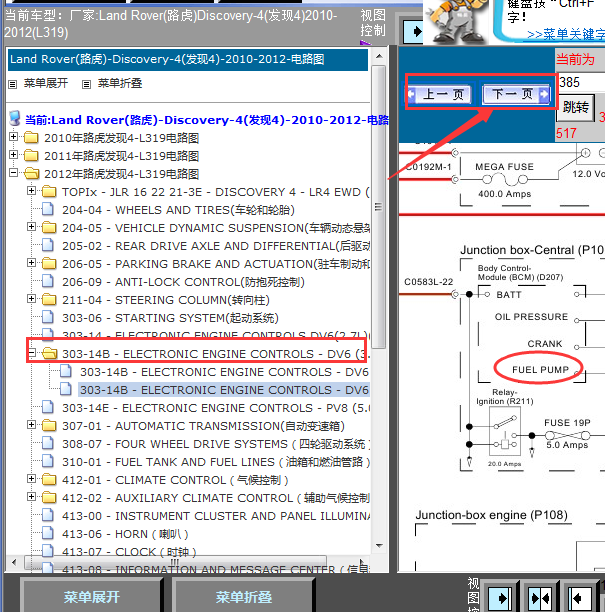Click the 下一页 next page button

[x=516, y=94]
